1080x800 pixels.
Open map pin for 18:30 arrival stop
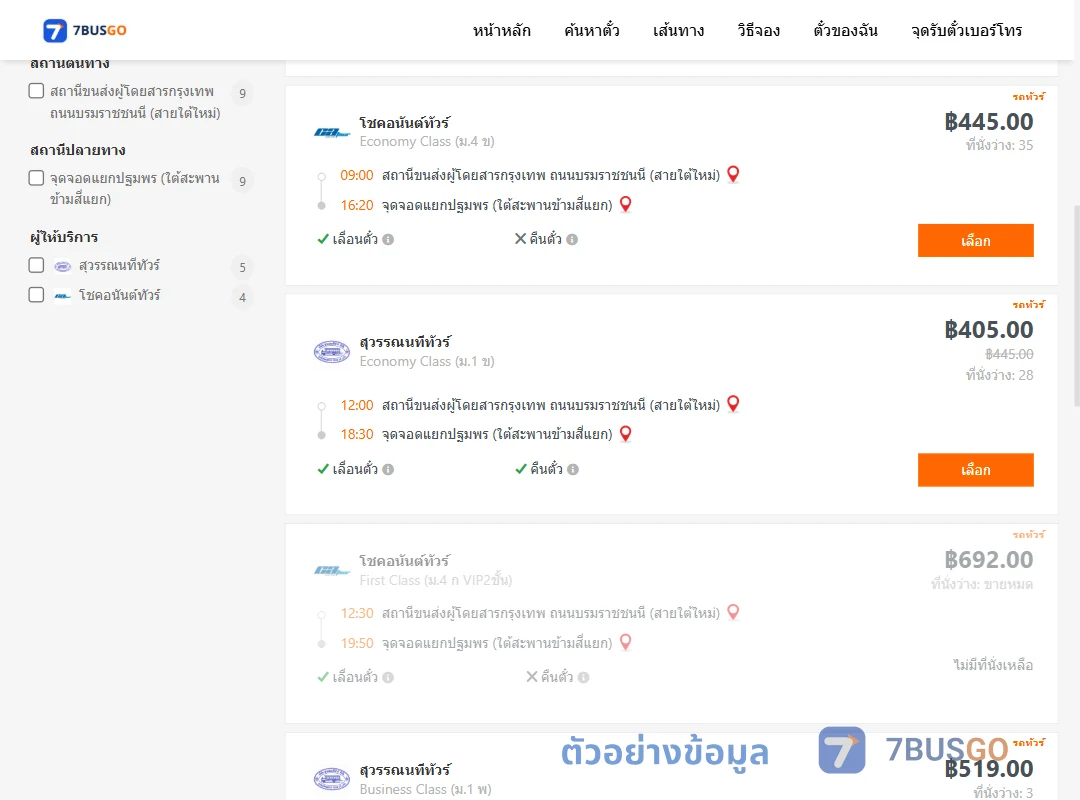(x=625, y=434)
